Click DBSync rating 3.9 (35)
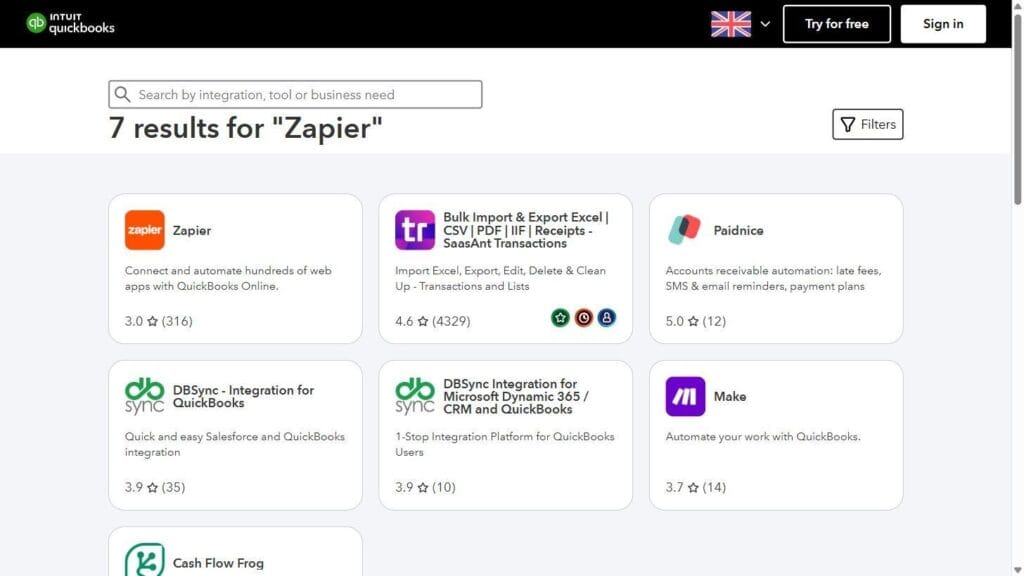This screenshot has width=1024, height=576. click(x=155, y=487)
